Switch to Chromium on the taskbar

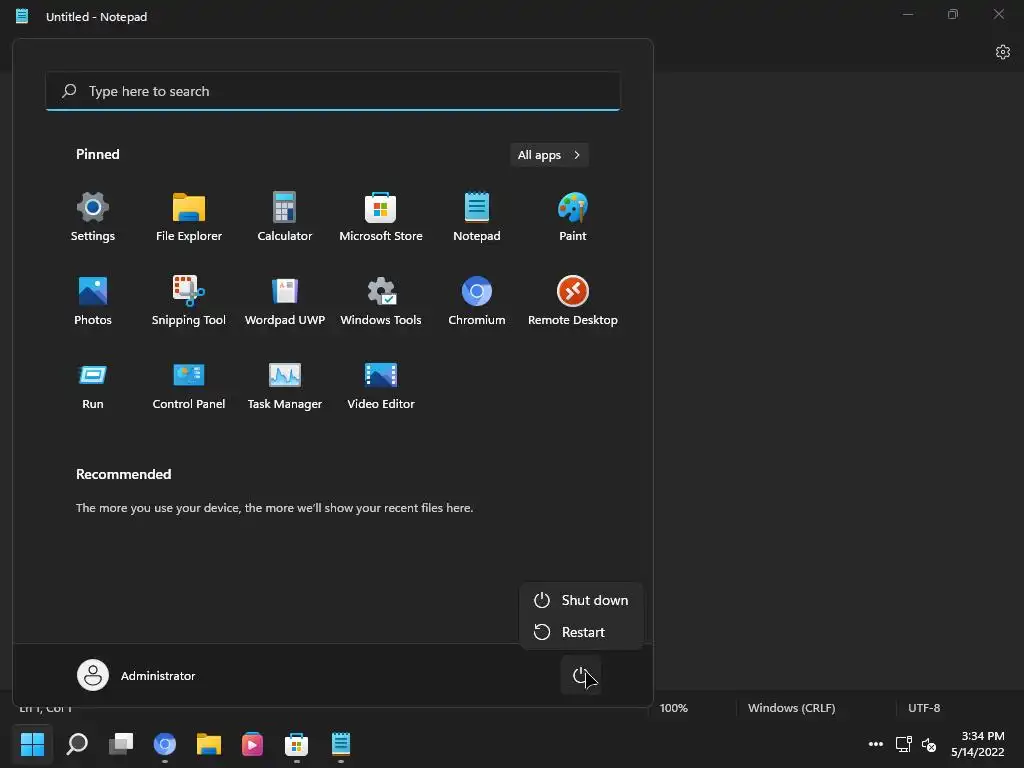[x=165, y=744]
